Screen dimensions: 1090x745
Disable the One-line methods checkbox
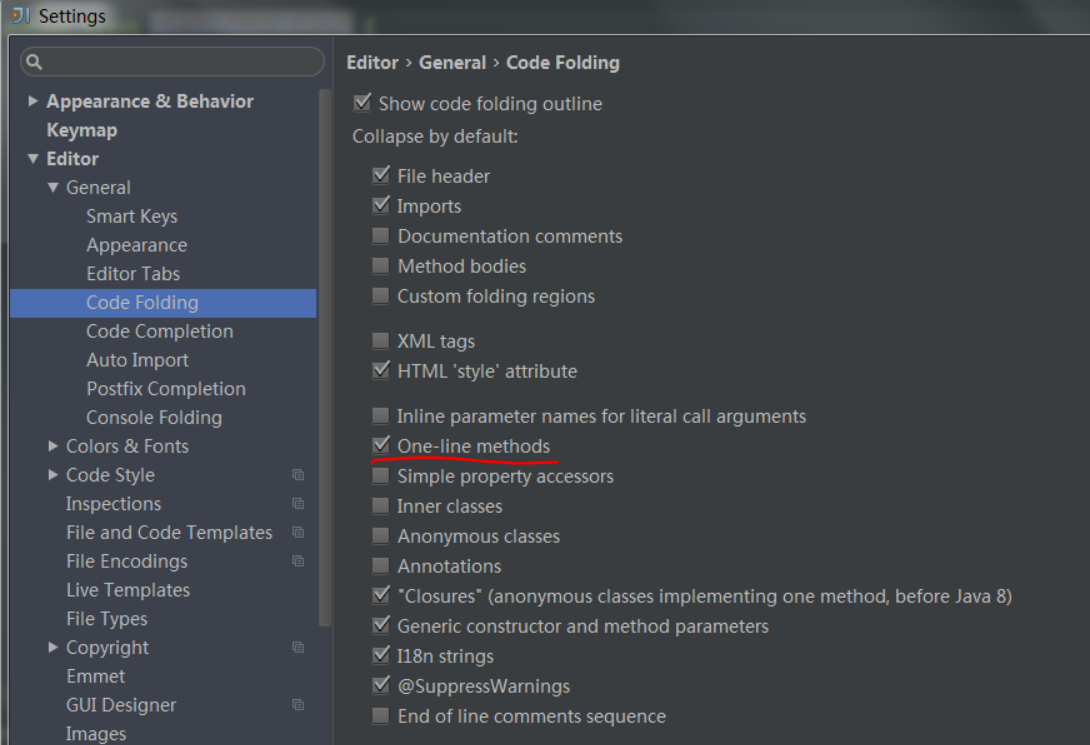point(381,445)
